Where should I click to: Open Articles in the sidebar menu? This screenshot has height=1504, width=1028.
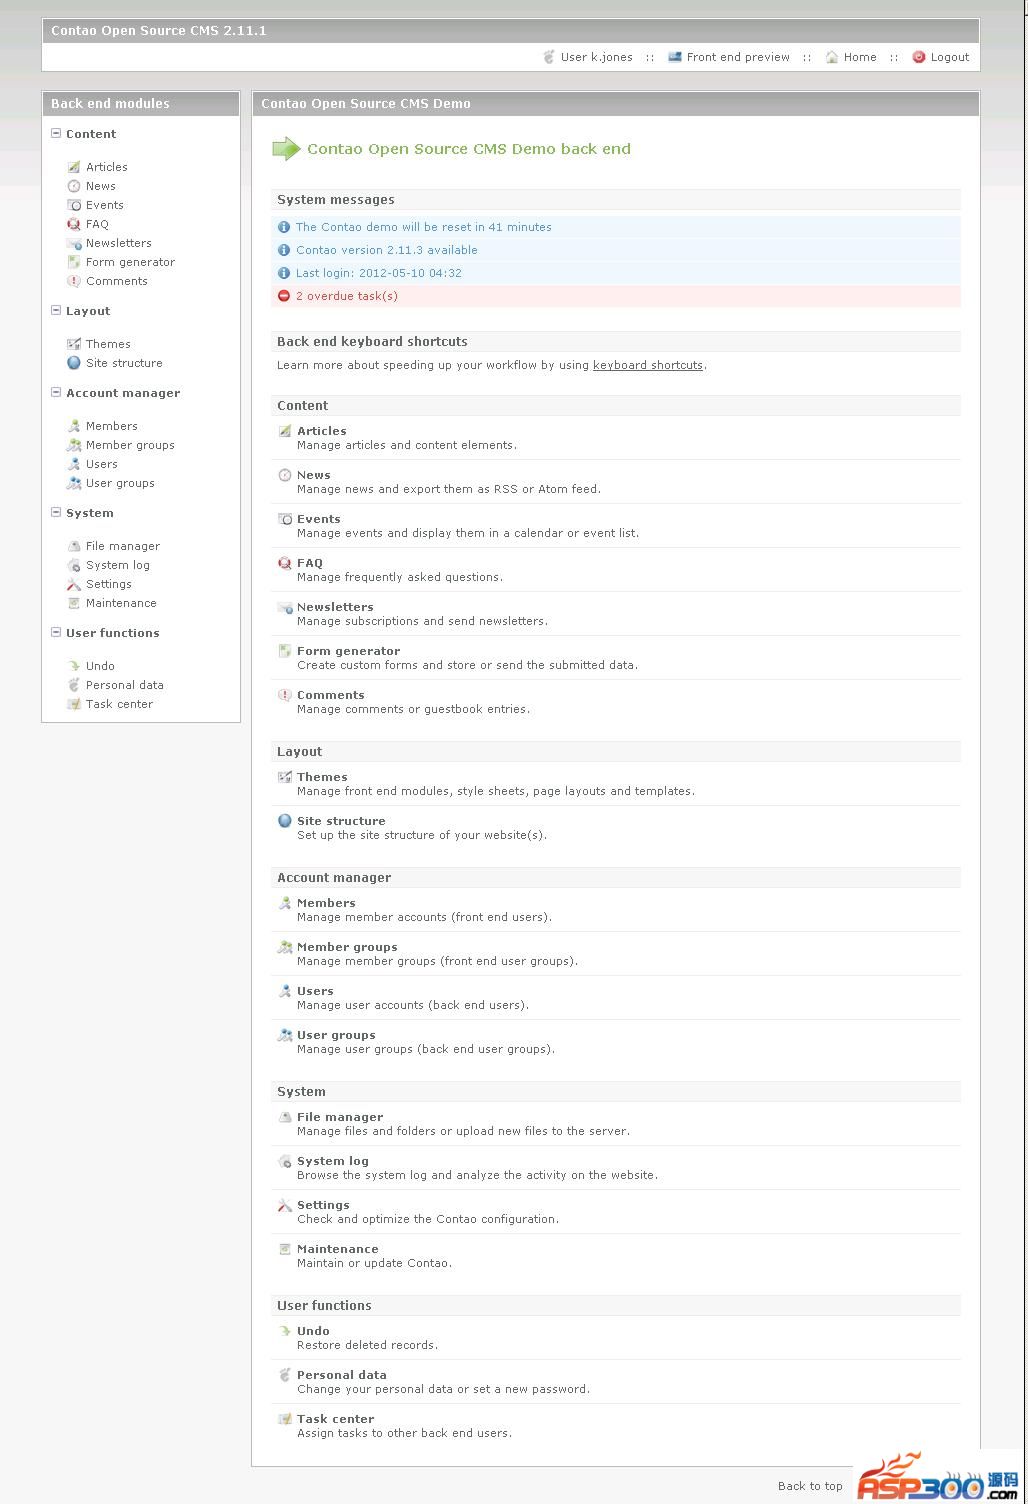point(106,167)
